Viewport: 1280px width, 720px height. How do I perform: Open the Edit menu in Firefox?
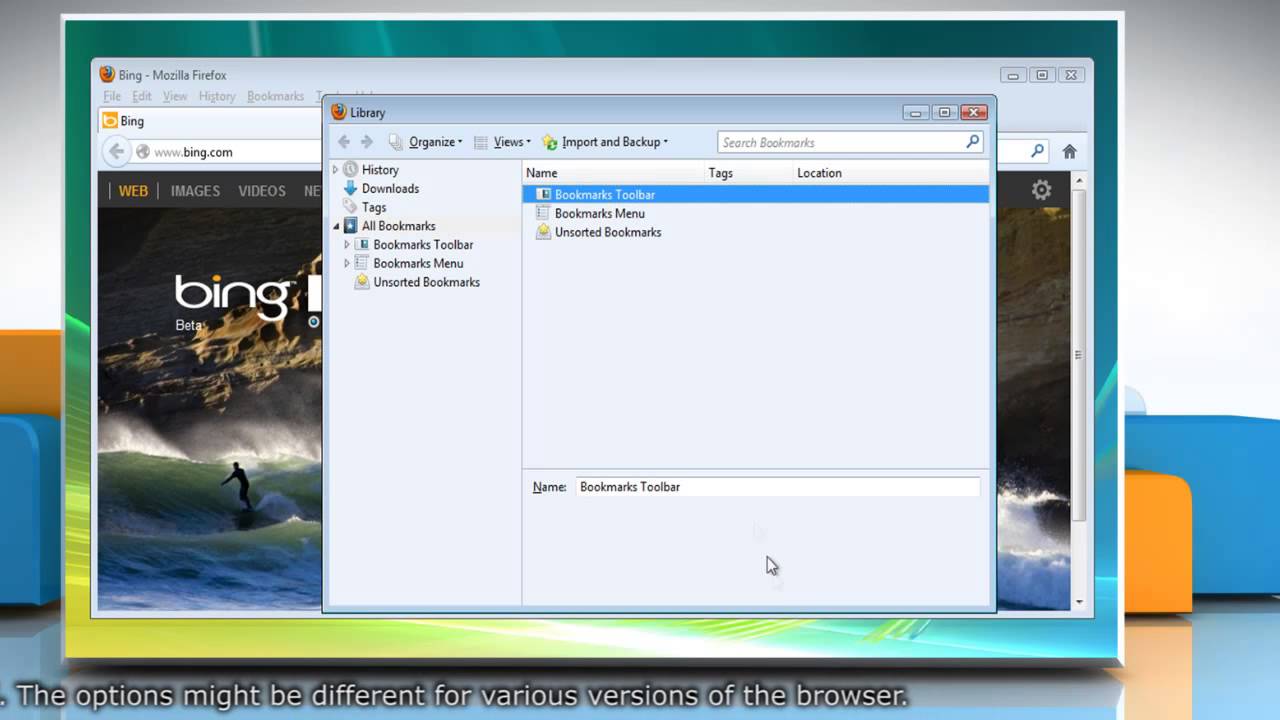point(142,97)
